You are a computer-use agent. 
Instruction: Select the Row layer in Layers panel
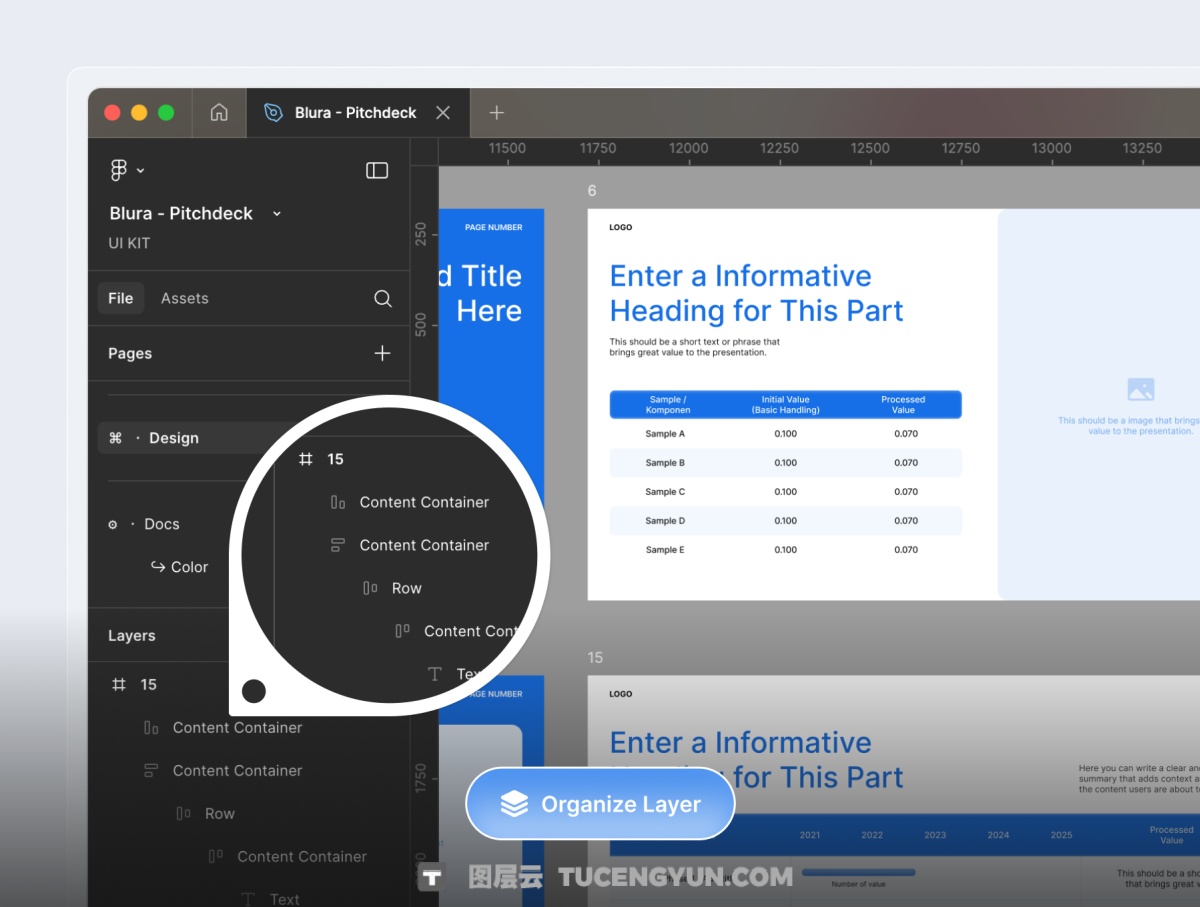tap(220, 813)
